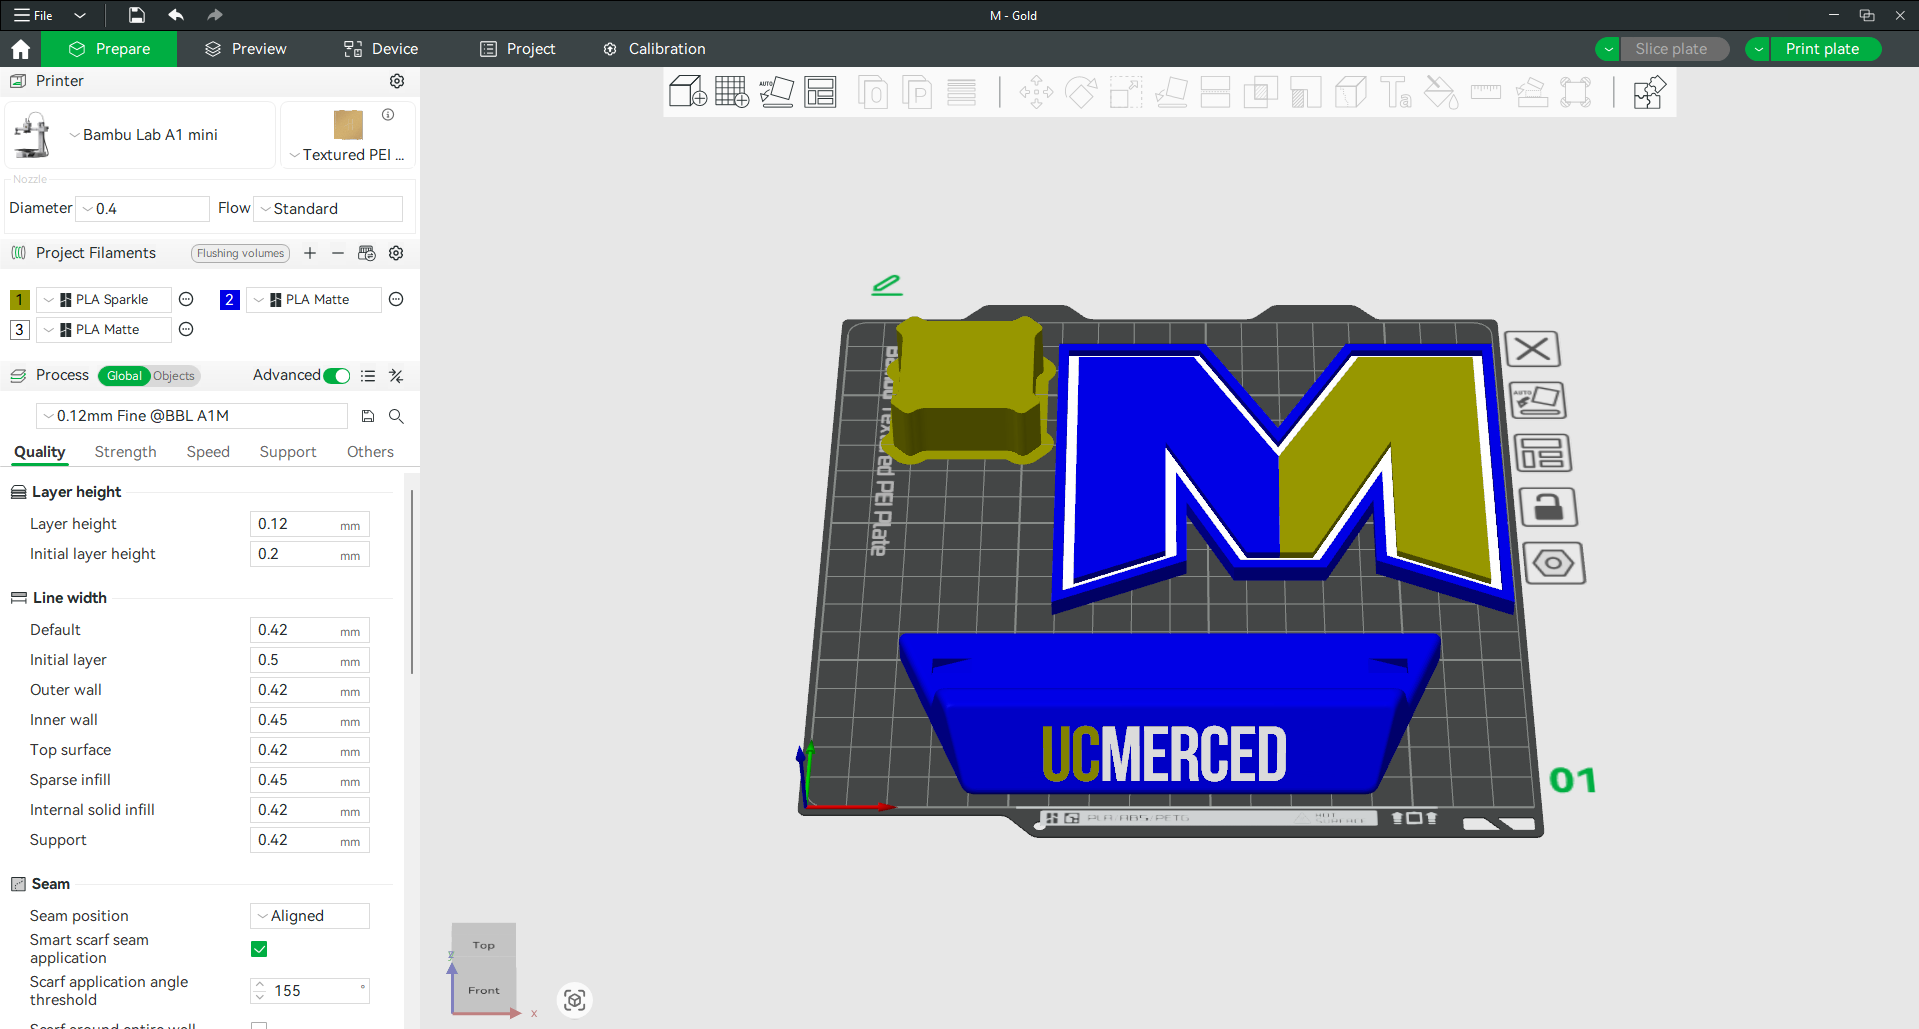
Task: Save the project using disk icon
Action: click(x=137, y=15)
